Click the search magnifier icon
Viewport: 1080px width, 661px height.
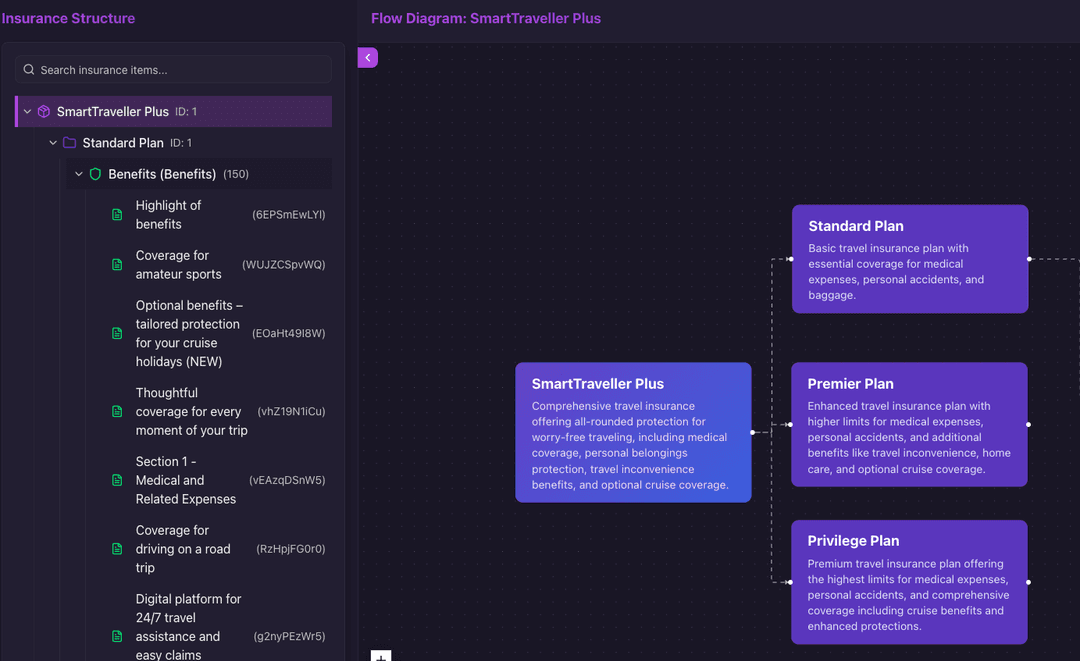point(29,70)
